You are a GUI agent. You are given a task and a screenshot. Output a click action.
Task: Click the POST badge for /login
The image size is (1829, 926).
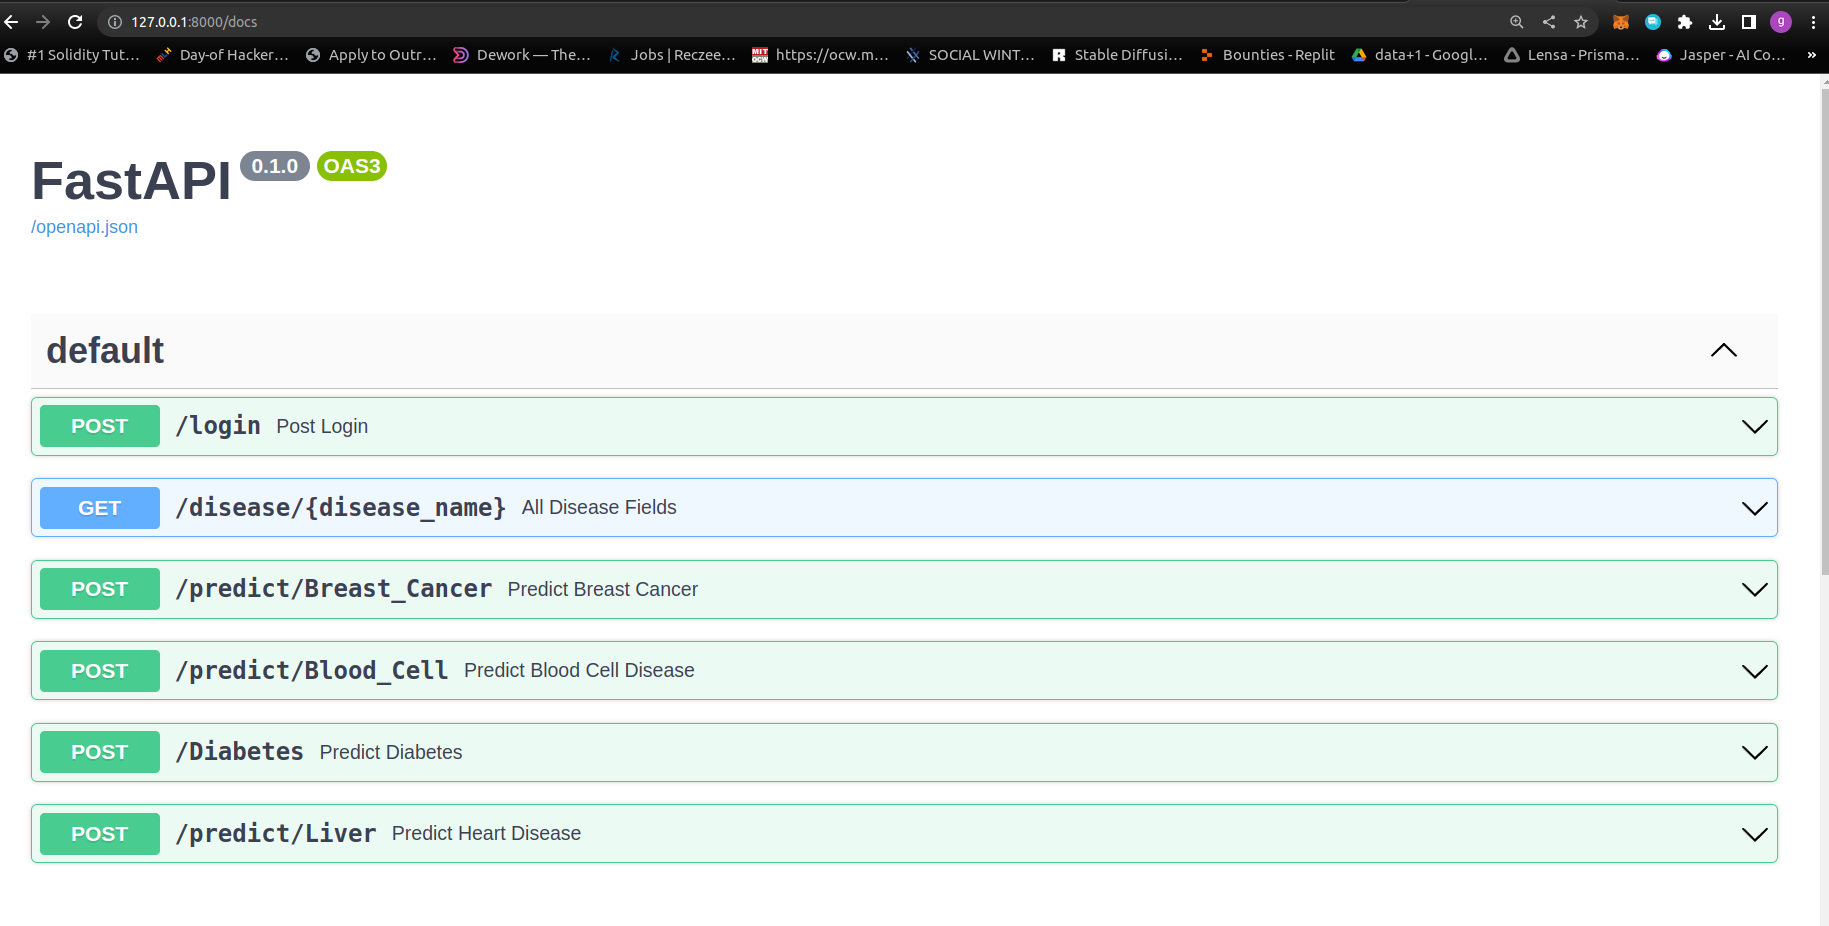[x=100, y=426]
